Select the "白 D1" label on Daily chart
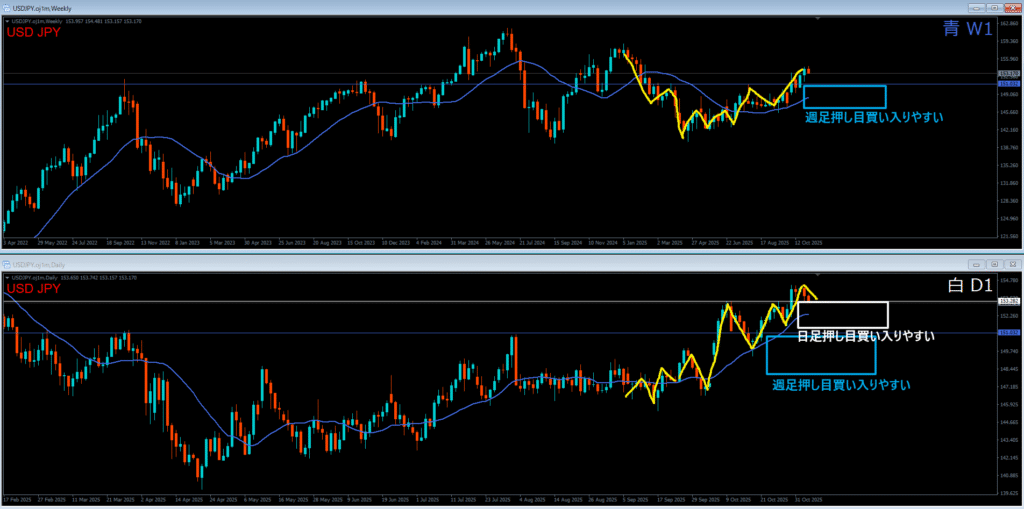Screen dimensions: 1024x509 (x=969, y=286)
